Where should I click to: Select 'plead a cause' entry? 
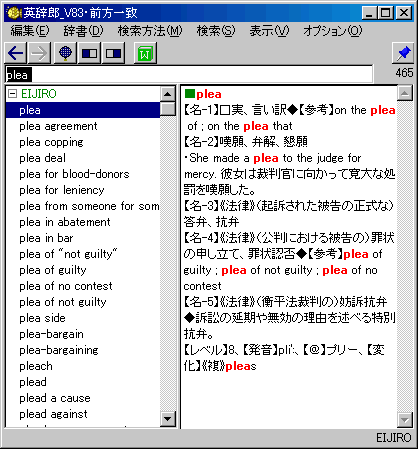pos(55,398)
